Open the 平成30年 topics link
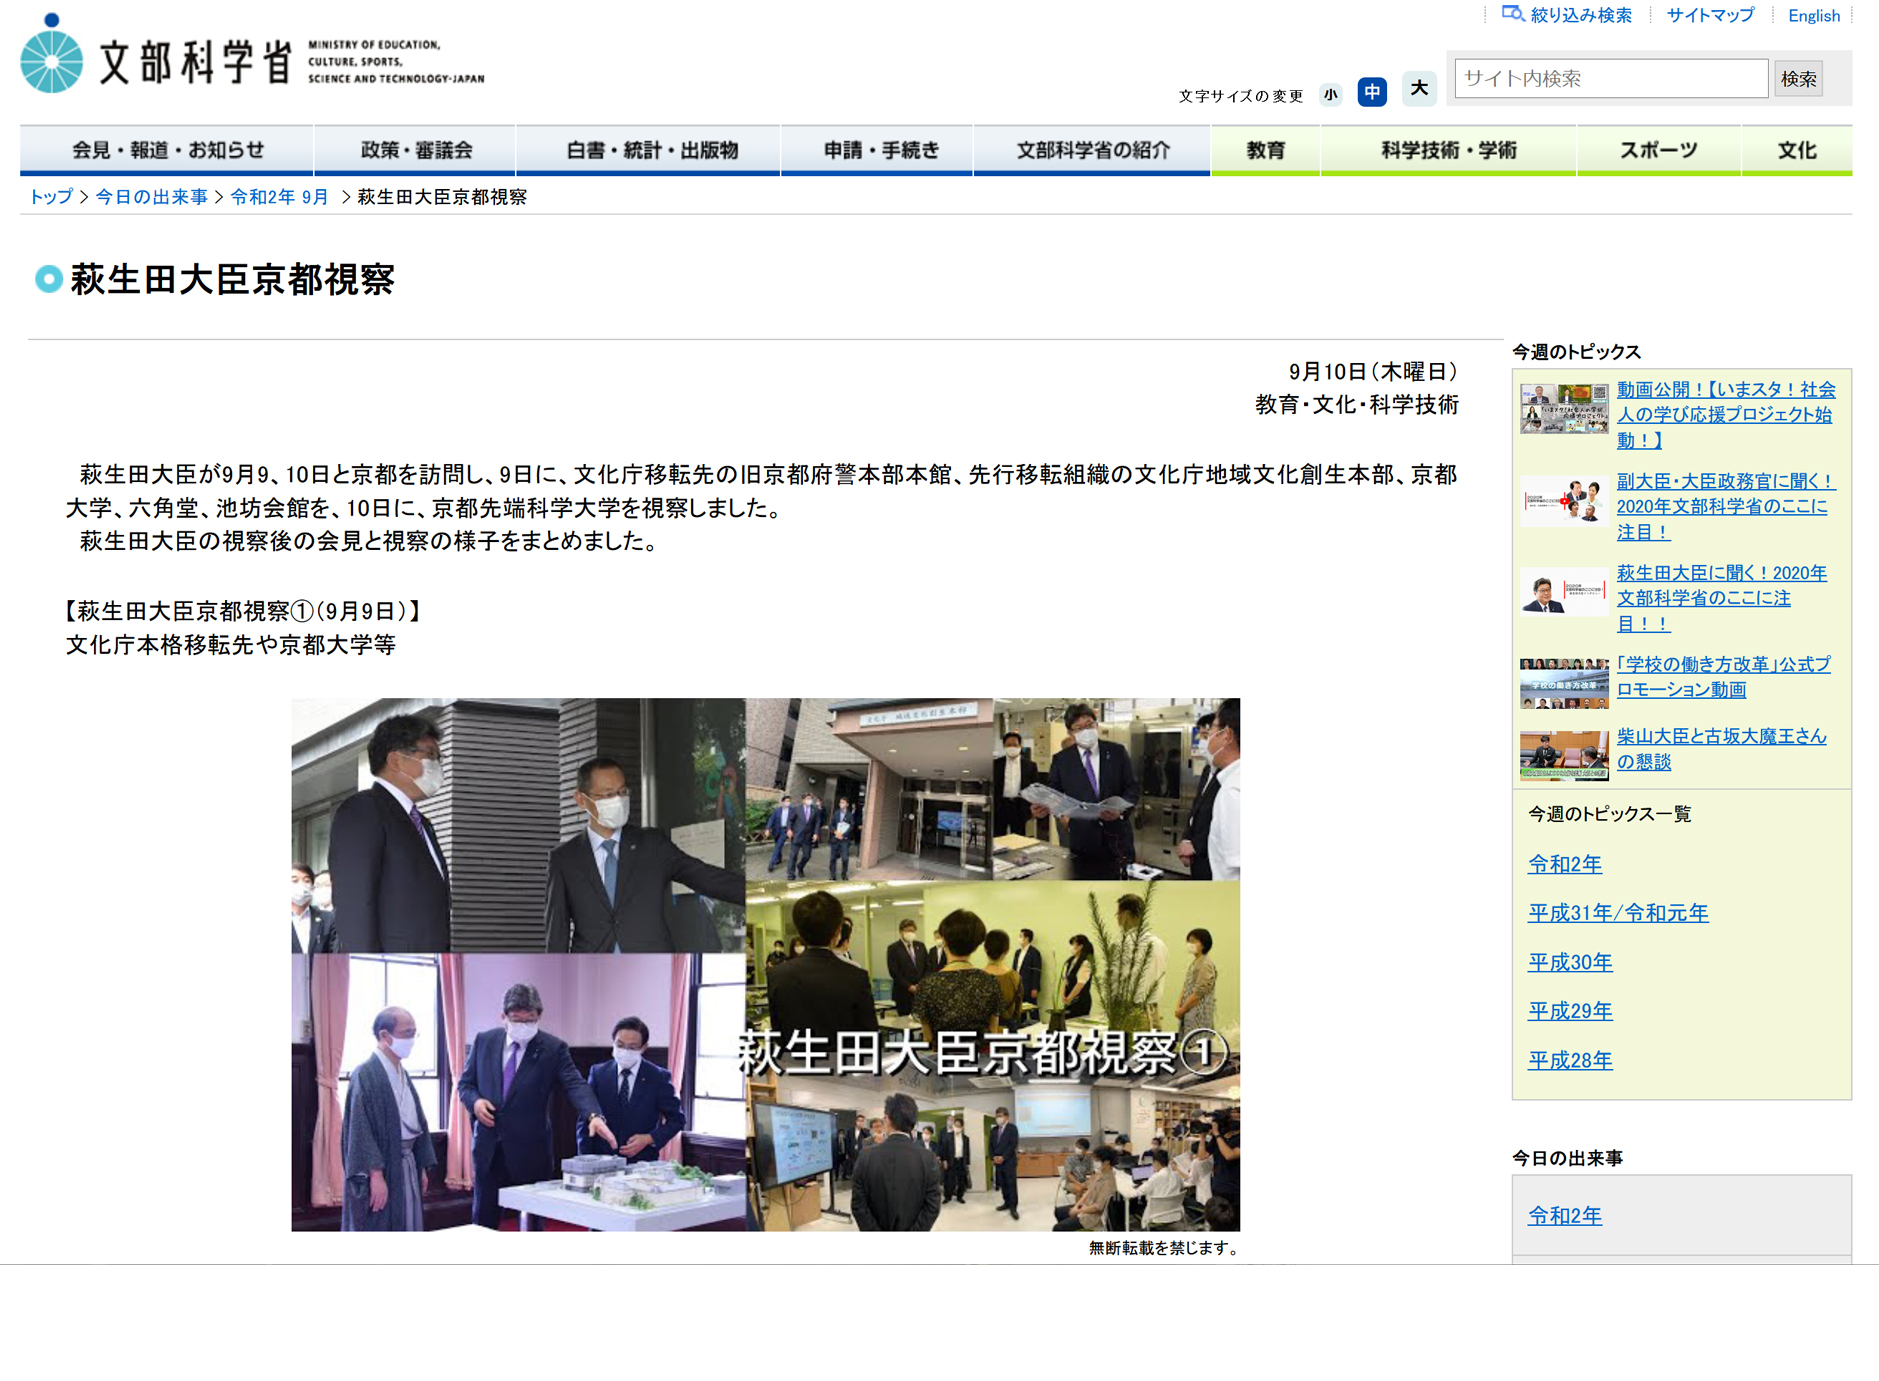The image size is (1879, 1381). pyautogui.click(x=1569, y=962)
